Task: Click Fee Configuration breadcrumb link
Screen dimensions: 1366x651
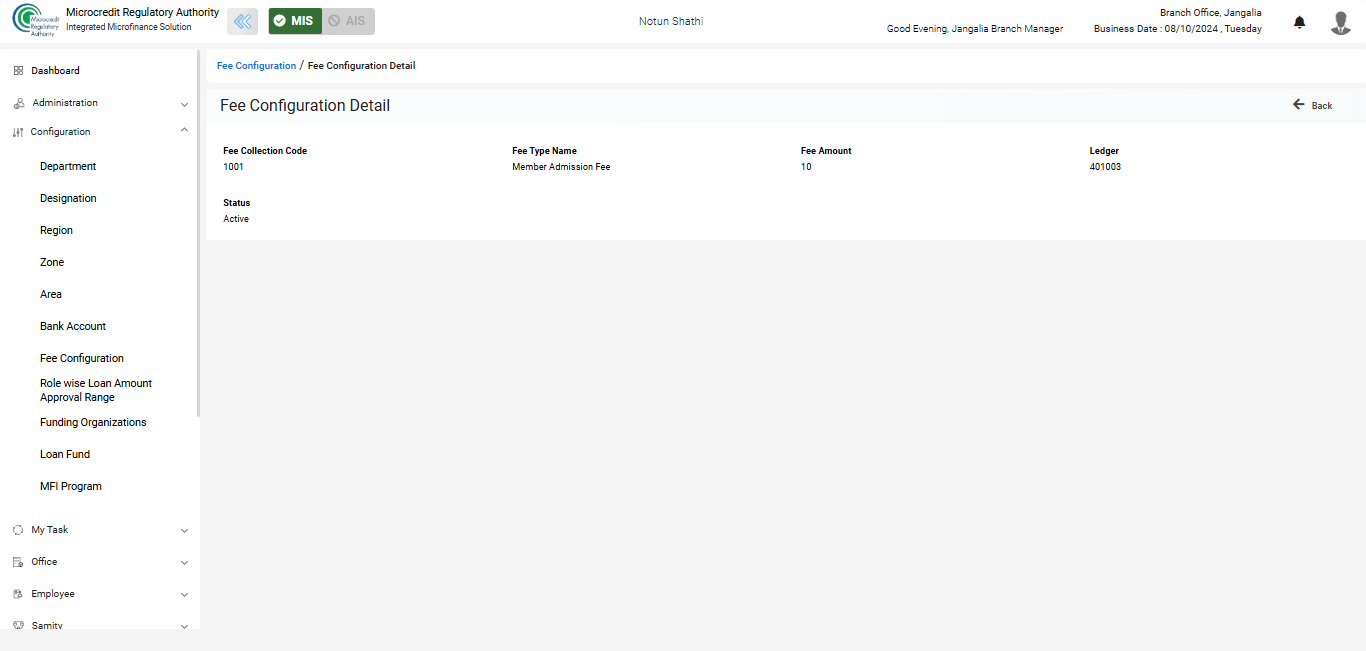Action: coord(256,66)
